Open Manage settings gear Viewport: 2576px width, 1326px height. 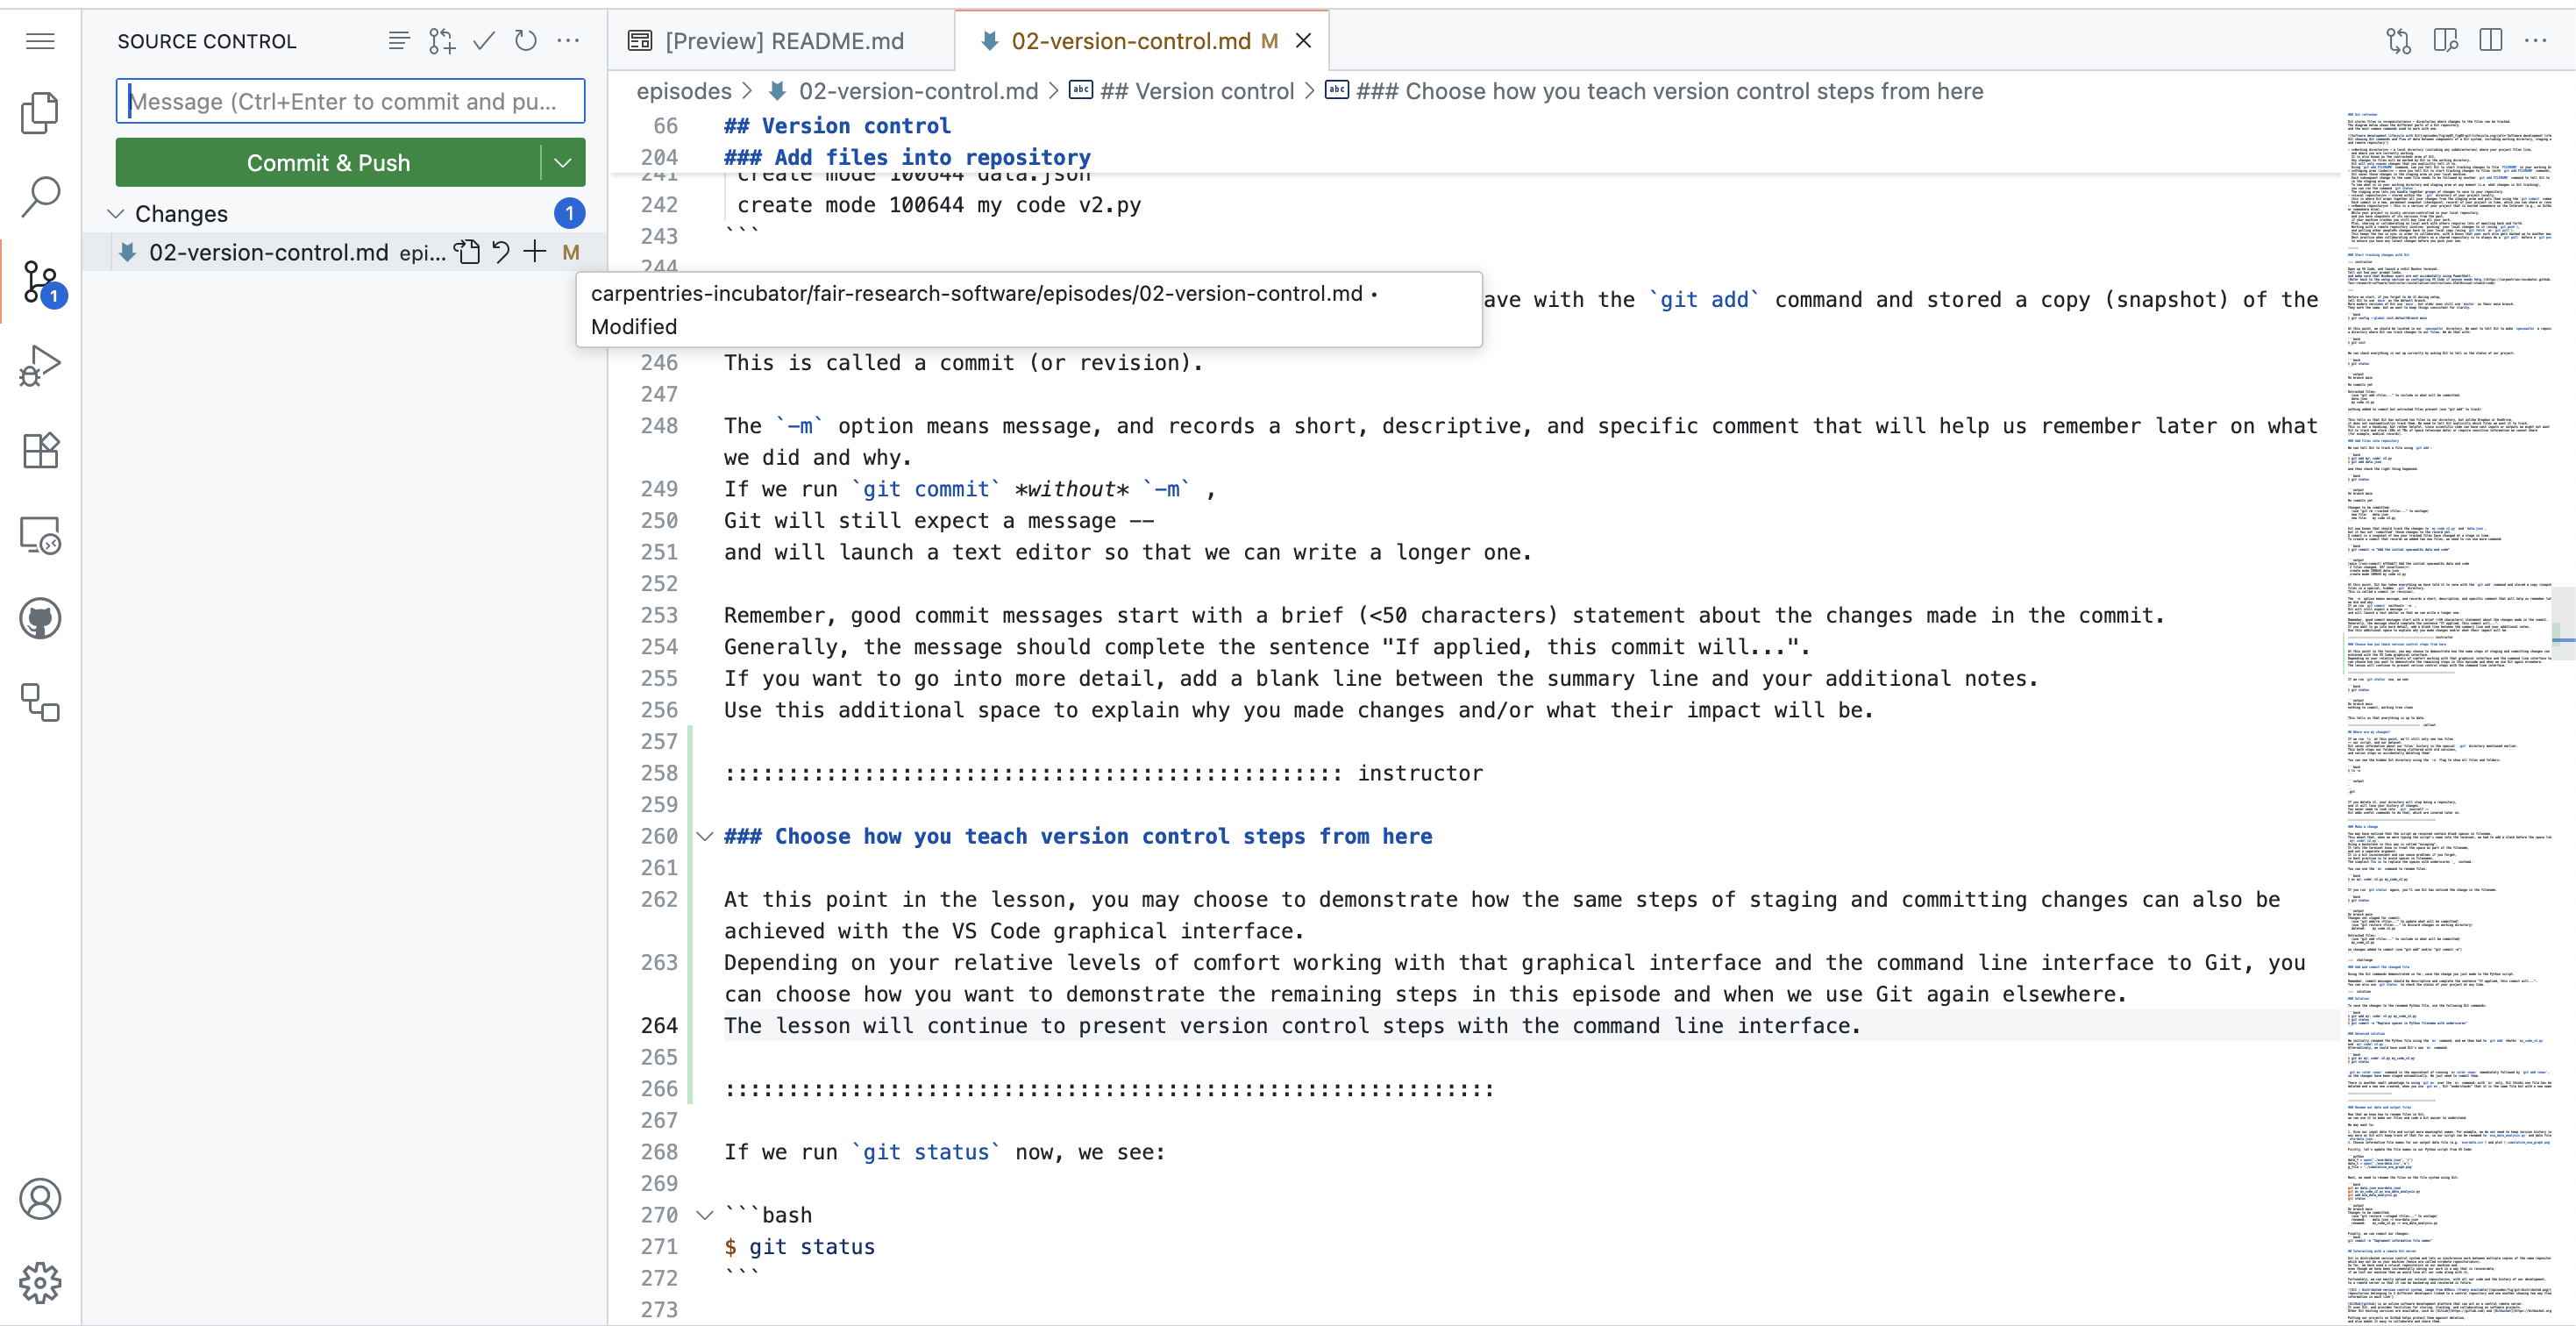(x=40, y=1283)
